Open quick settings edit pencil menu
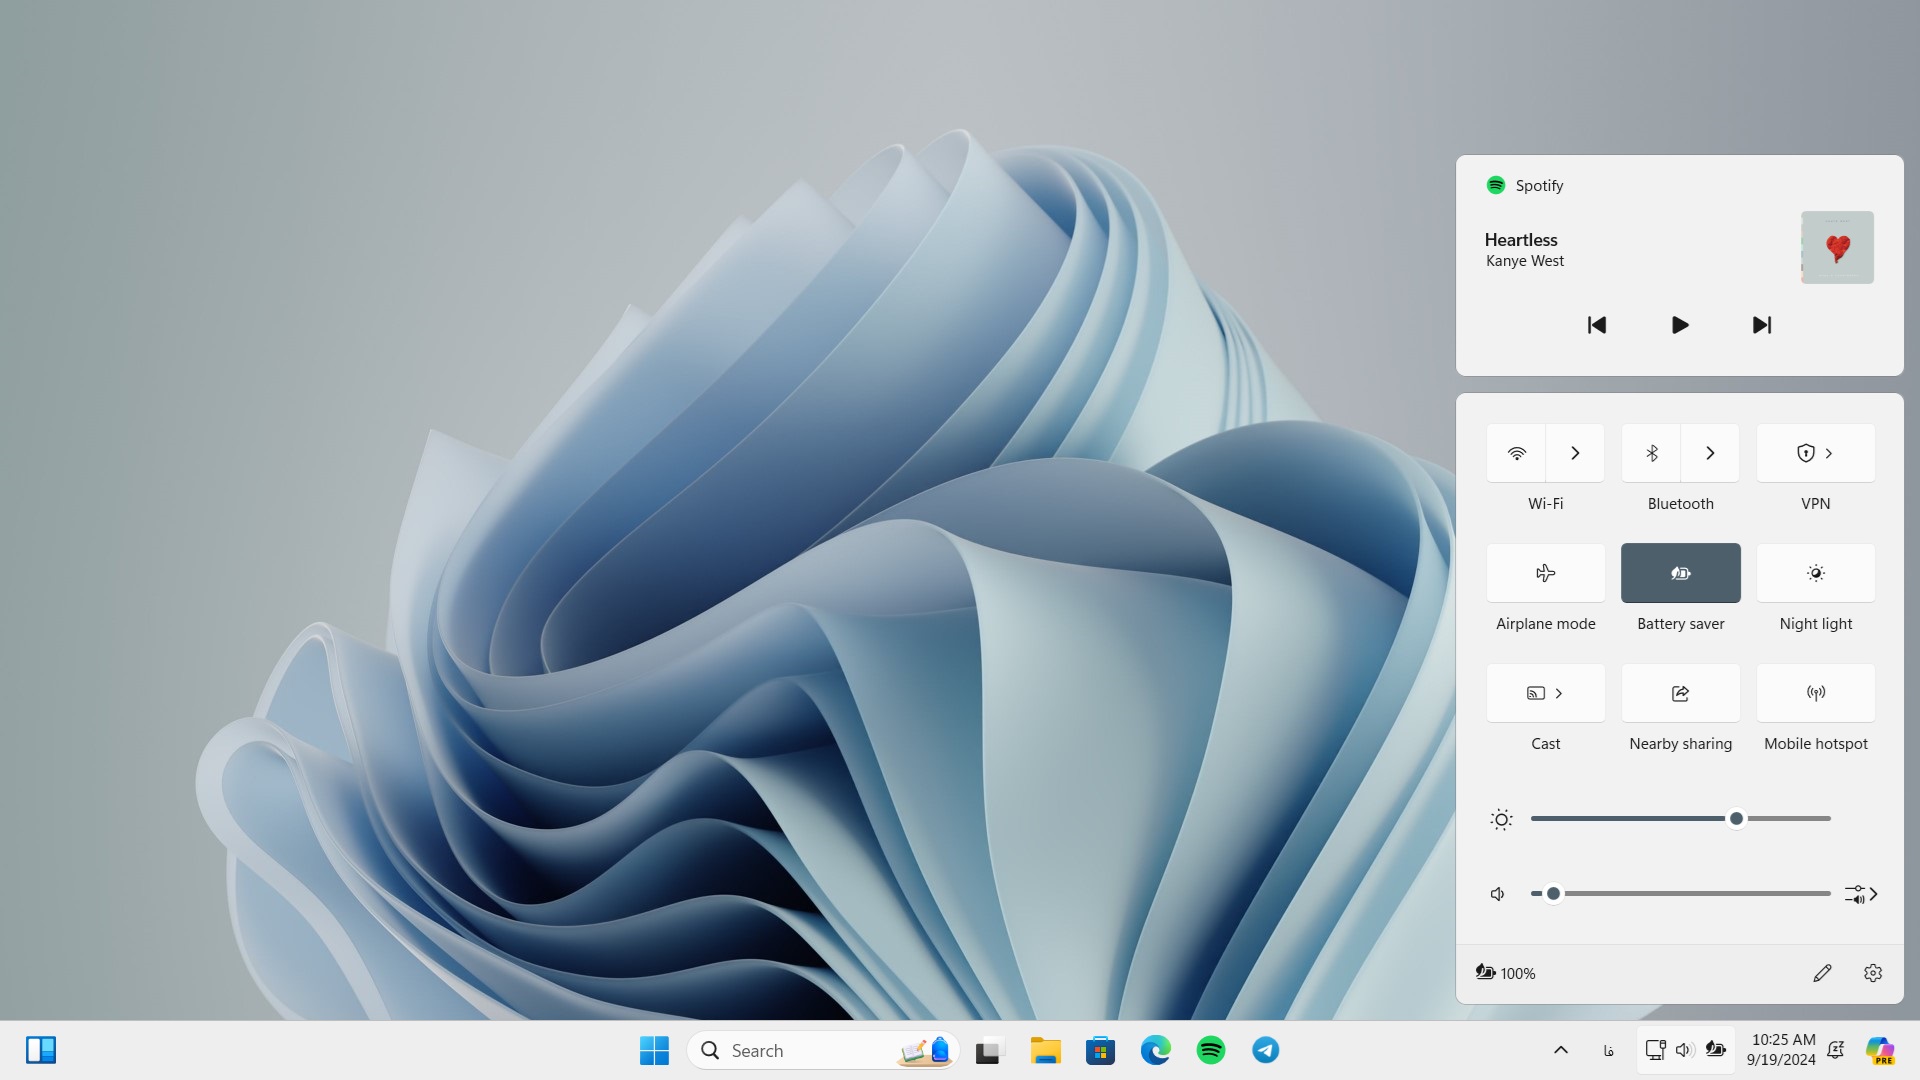 1822,972
